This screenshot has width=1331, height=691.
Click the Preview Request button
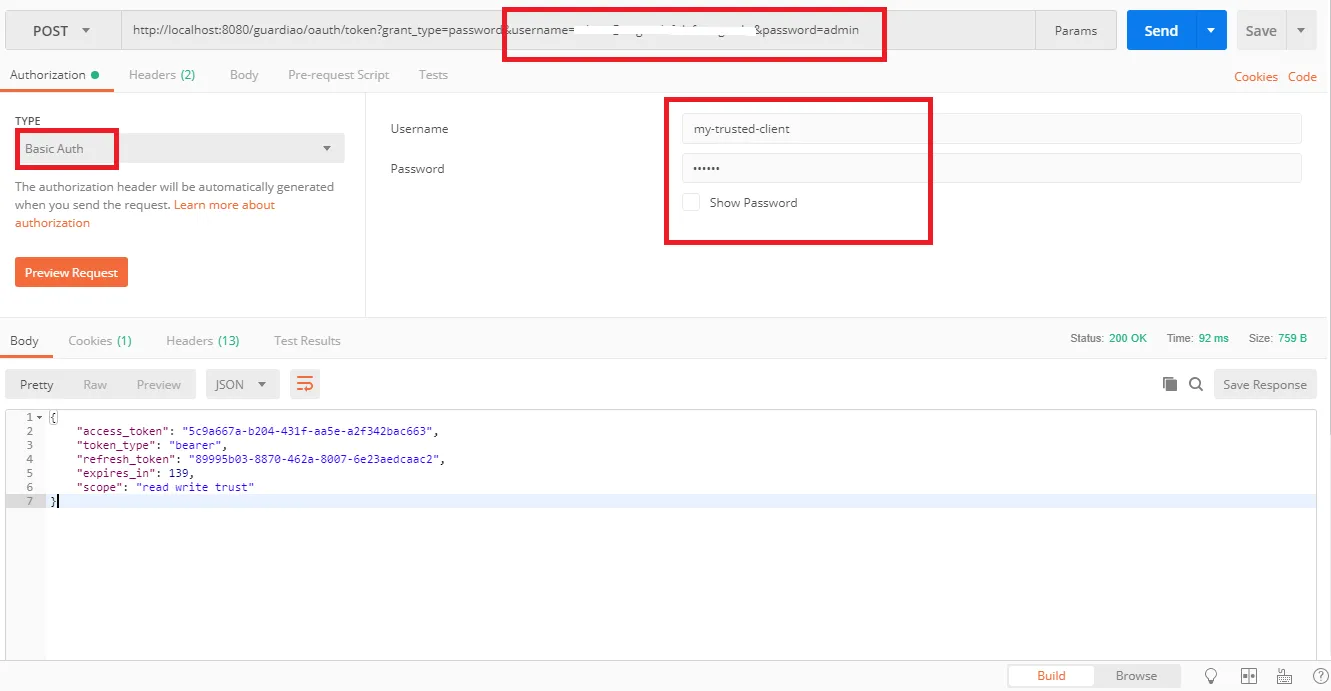point(71,272)
